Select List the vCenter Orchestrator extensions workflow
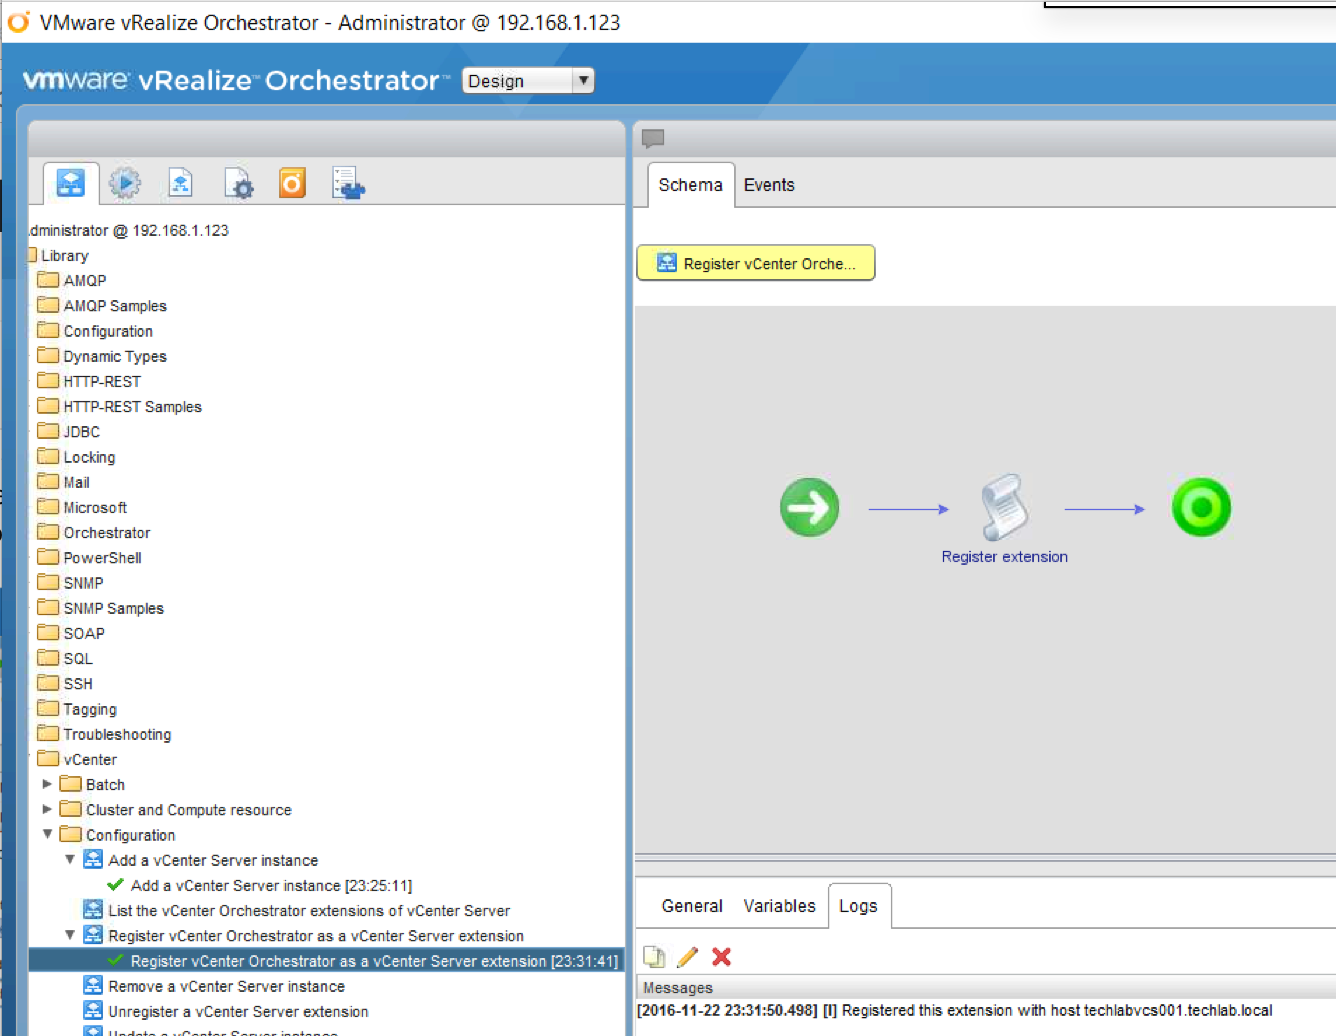This screenshot has width=1336, height=1036. coord(309,911)
